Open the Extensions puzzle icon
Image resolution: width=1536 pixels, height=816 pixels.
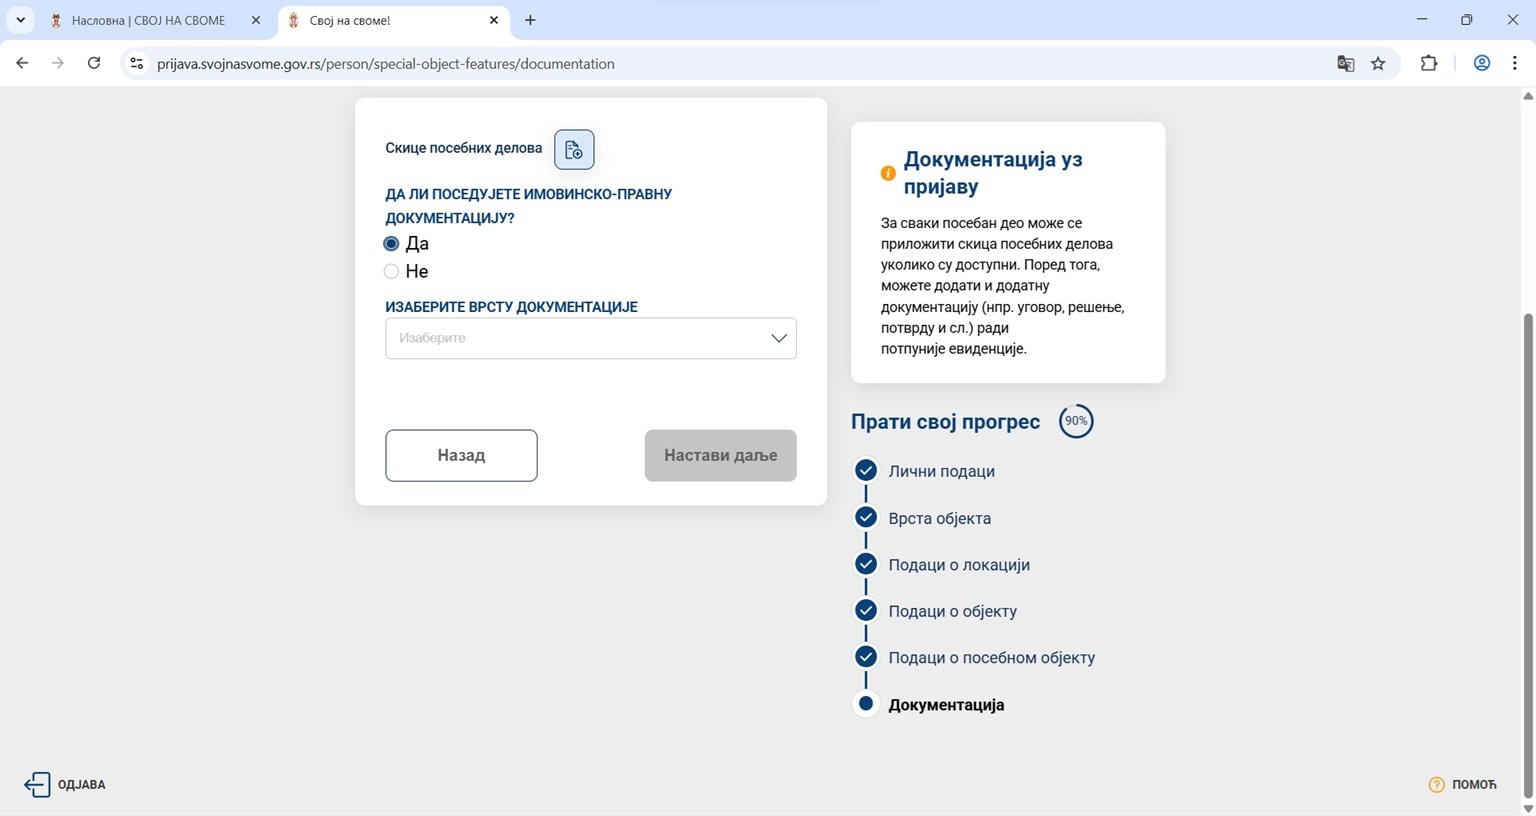(x=1429, y=63)
